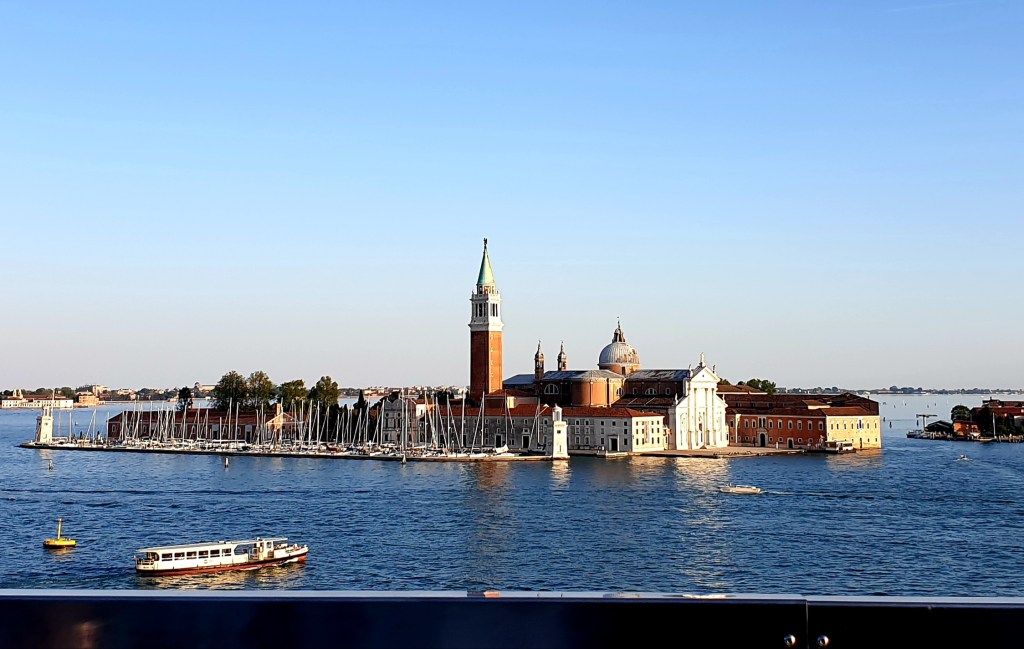Image resolution: width=1024 pixels, height=649 pixels.
Task: Select the red brick building right of church
Action: pyautogui.click(x=775, y=427)
